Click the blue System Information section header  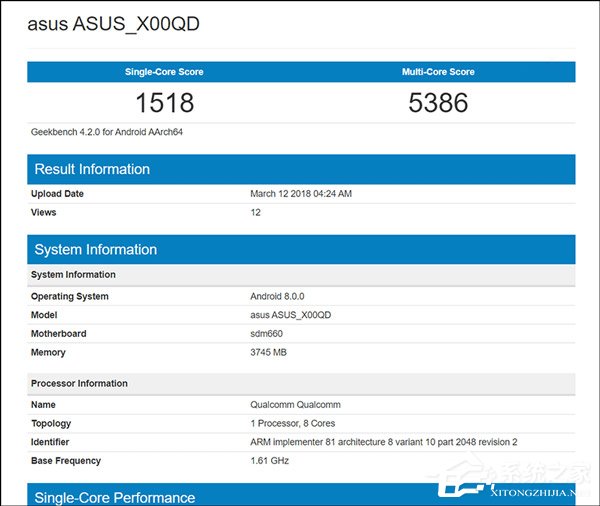[x=96, y=250]
